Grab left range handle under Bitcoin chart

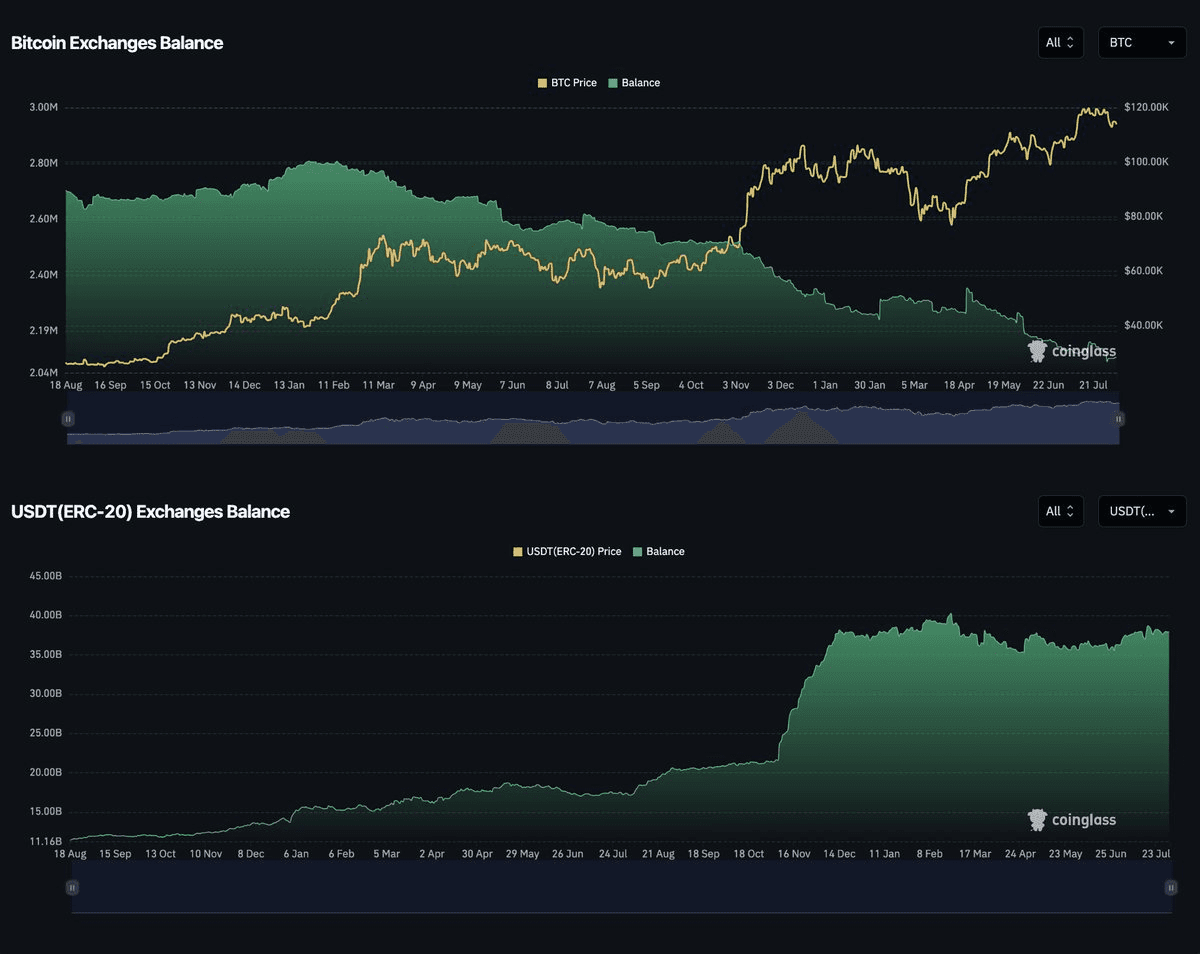(68, 419)
